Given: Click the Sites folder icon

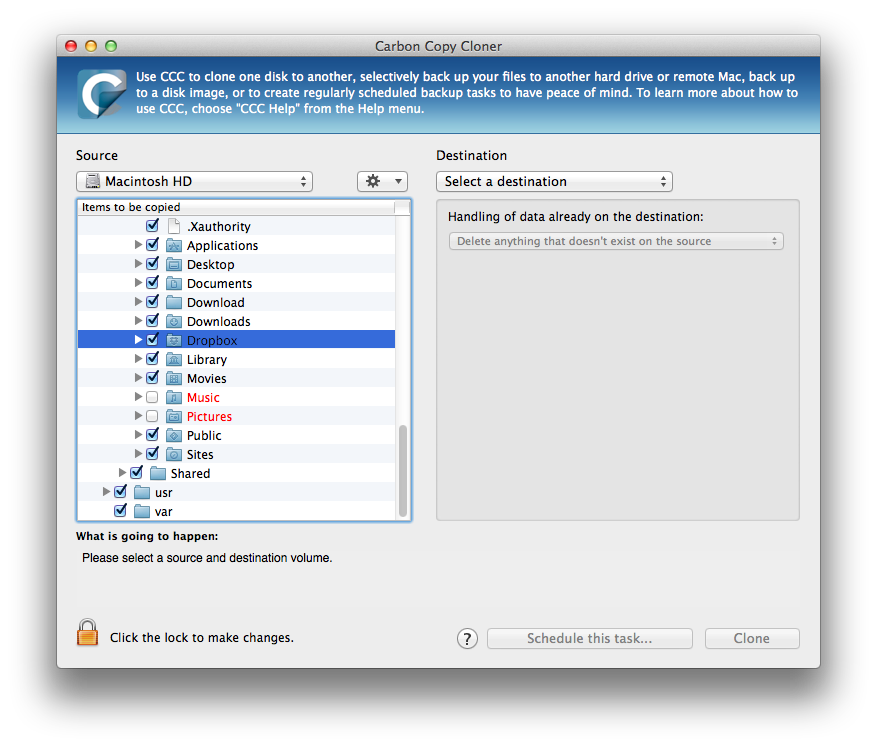Looking at the screenshot, I should click(x=174, y=454).
